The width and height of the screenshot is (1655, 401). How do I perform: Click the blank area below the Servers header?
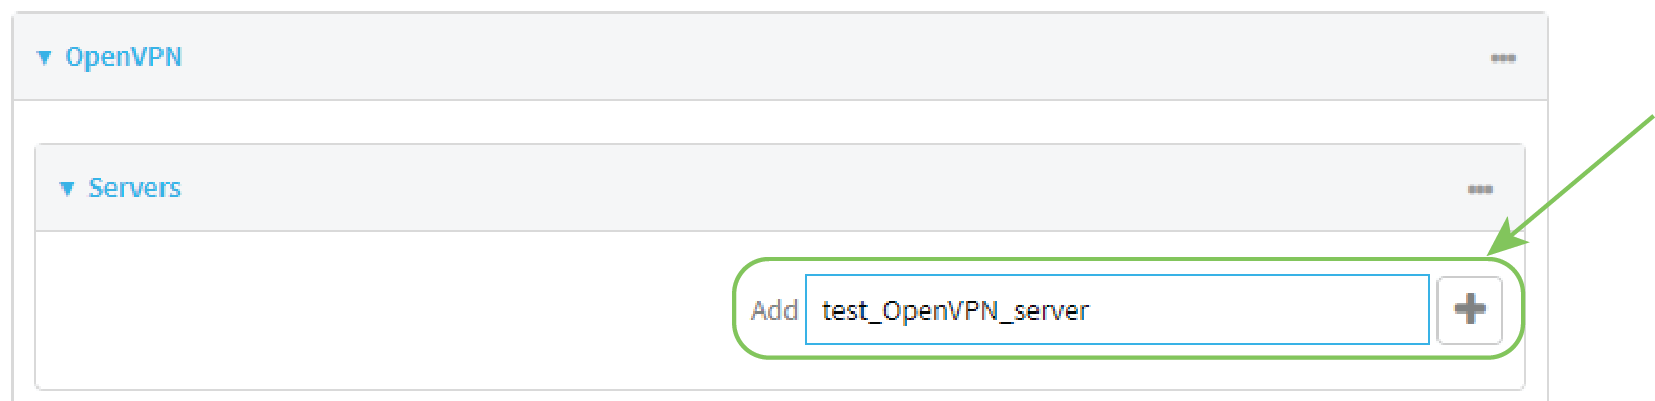click(380, 310)
